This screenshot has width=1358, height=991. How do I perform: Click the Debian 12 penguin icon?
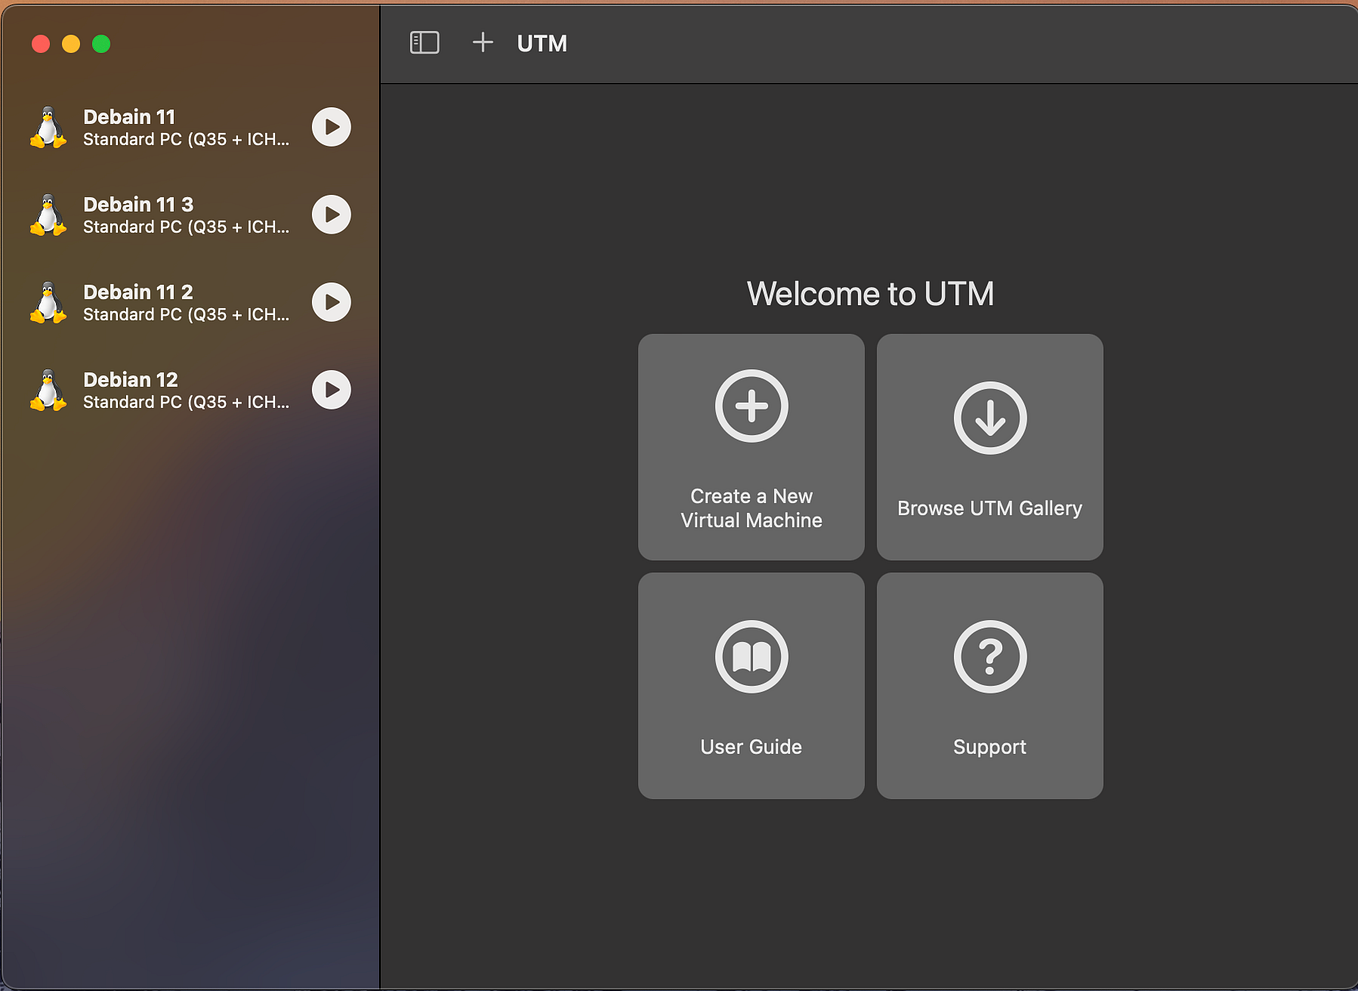click(48, 390)
